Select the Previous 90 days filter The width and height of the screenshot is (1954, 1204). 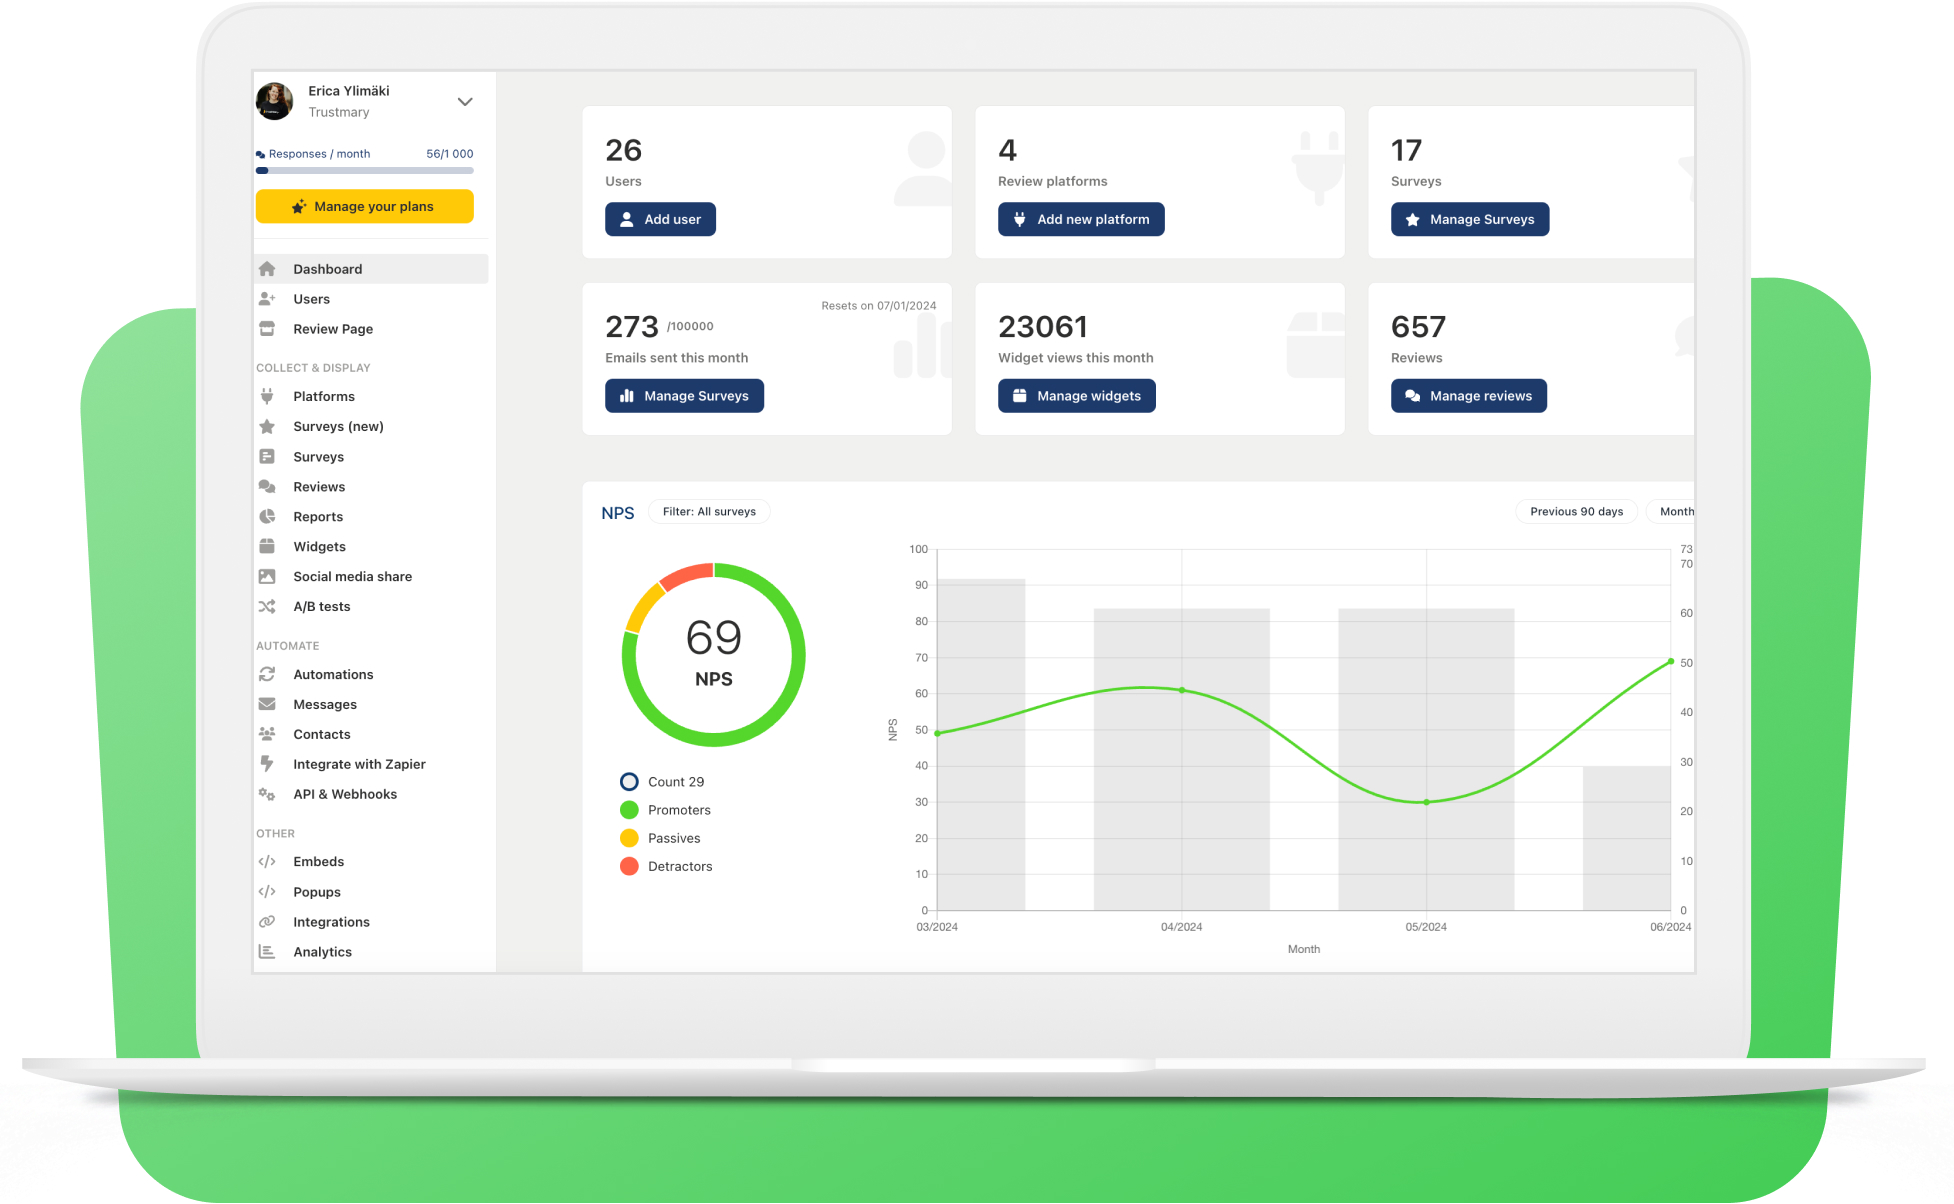[1576, 511]
